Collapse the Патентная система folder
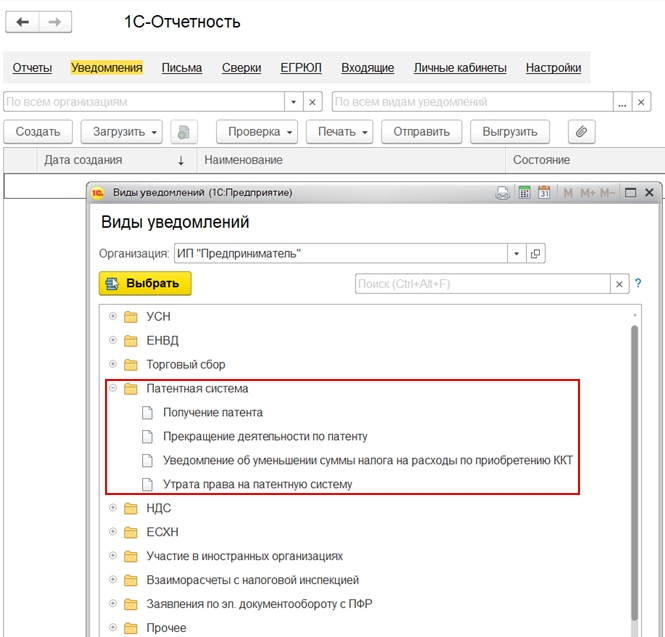This screenshot has height=637, width=665. (113, 388)
